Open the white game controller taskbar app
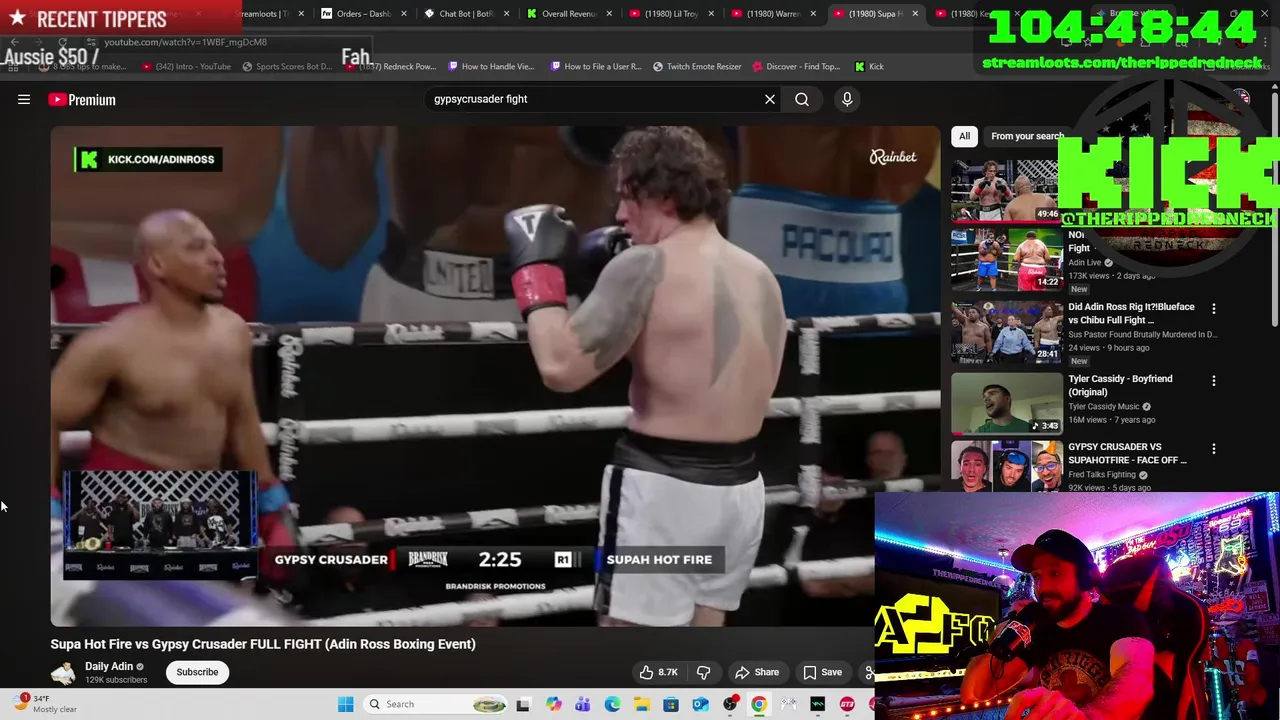Viewport: 1280px width, 720px height. [x=789, y=704]
